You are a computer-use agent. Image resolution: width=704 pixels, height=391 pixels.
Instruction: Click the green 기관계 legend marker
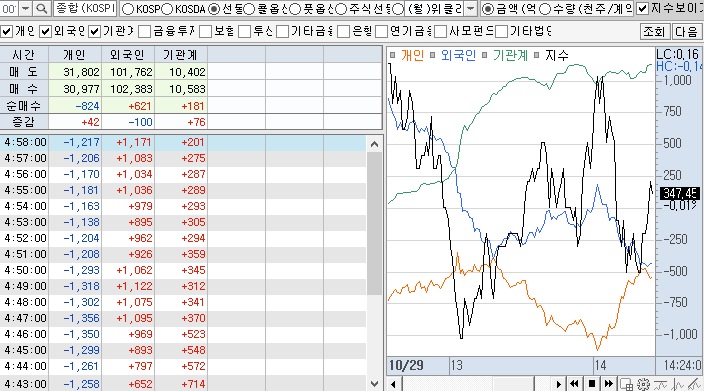click(484, 55)
